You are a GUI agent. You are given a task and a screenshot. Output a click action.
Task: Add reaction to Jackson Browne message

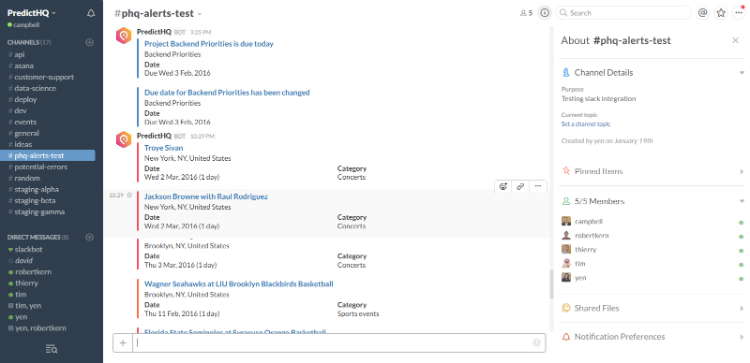click(x=503, y=187)
